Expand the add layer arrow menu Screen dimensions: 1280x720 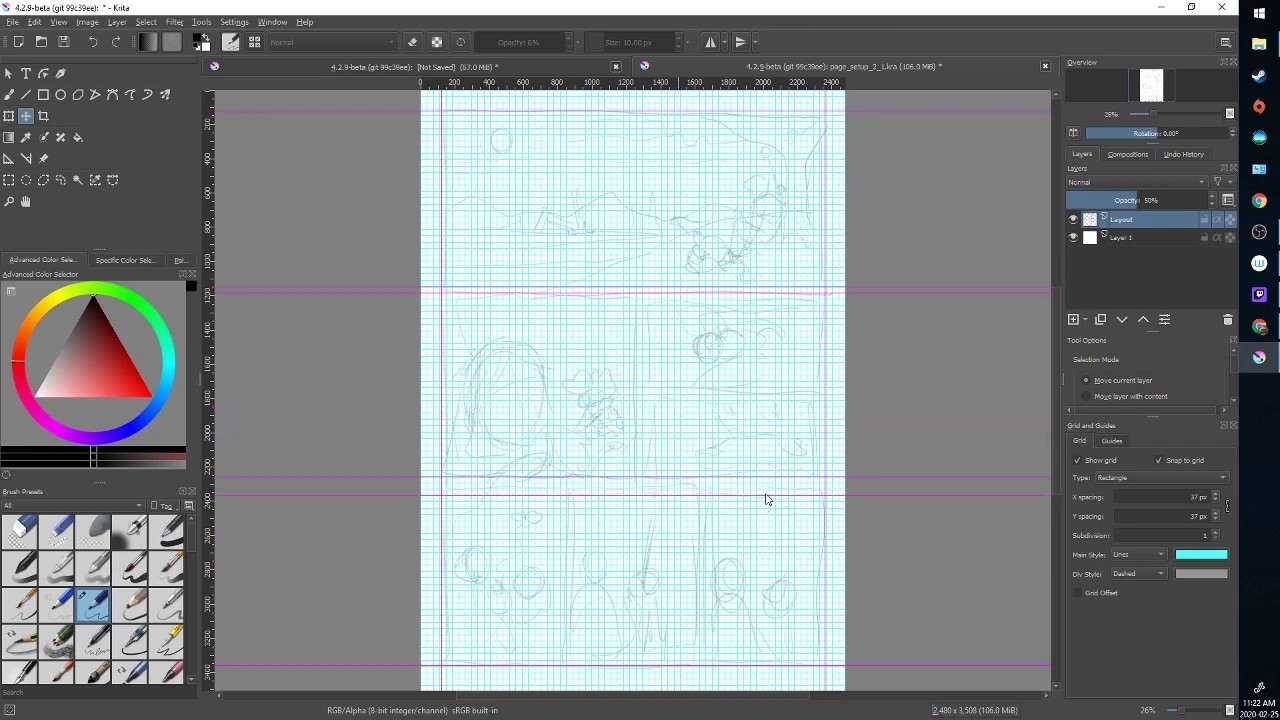tap(1084, 320)
